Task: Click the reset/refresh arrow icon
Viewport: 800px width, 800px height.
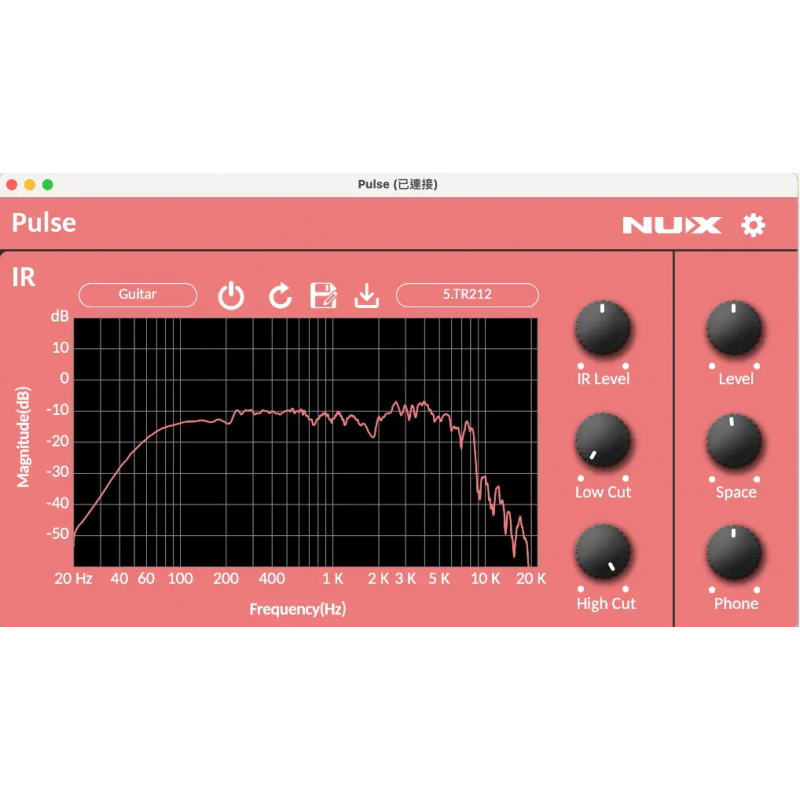Action: [x=278, y=295]
